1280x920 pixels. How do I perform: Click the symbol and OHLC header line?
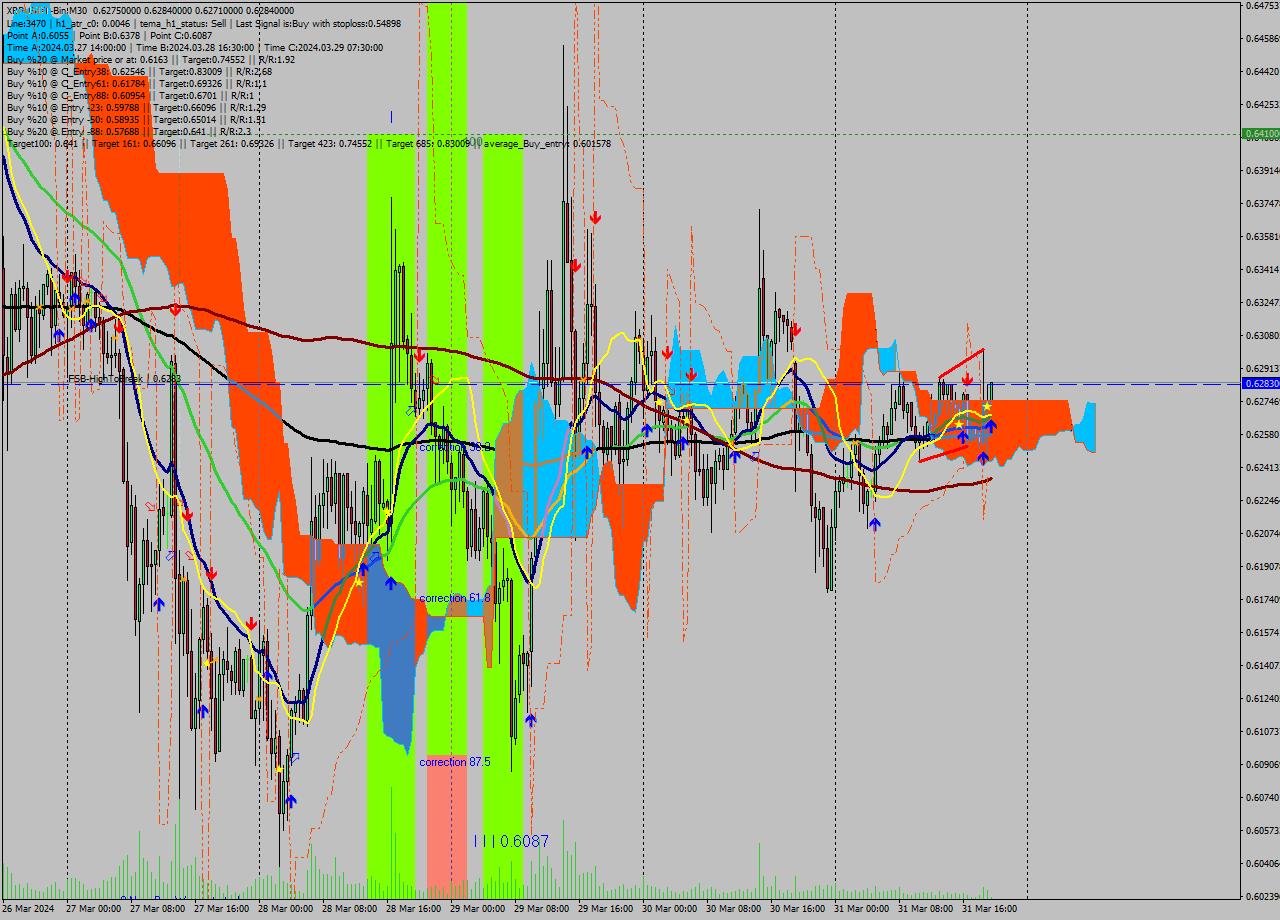[x=150, y=11]
